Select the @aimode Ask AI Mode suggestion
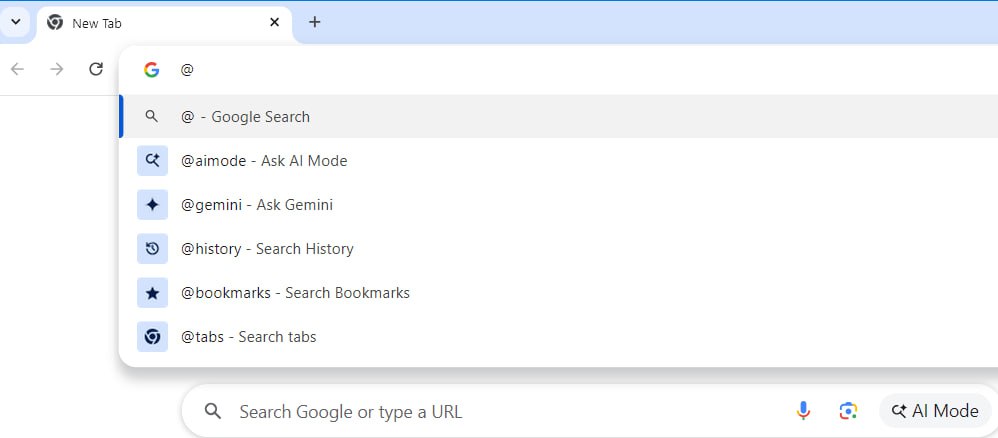This screenshot has height=438, width=998. click(558, 161)
